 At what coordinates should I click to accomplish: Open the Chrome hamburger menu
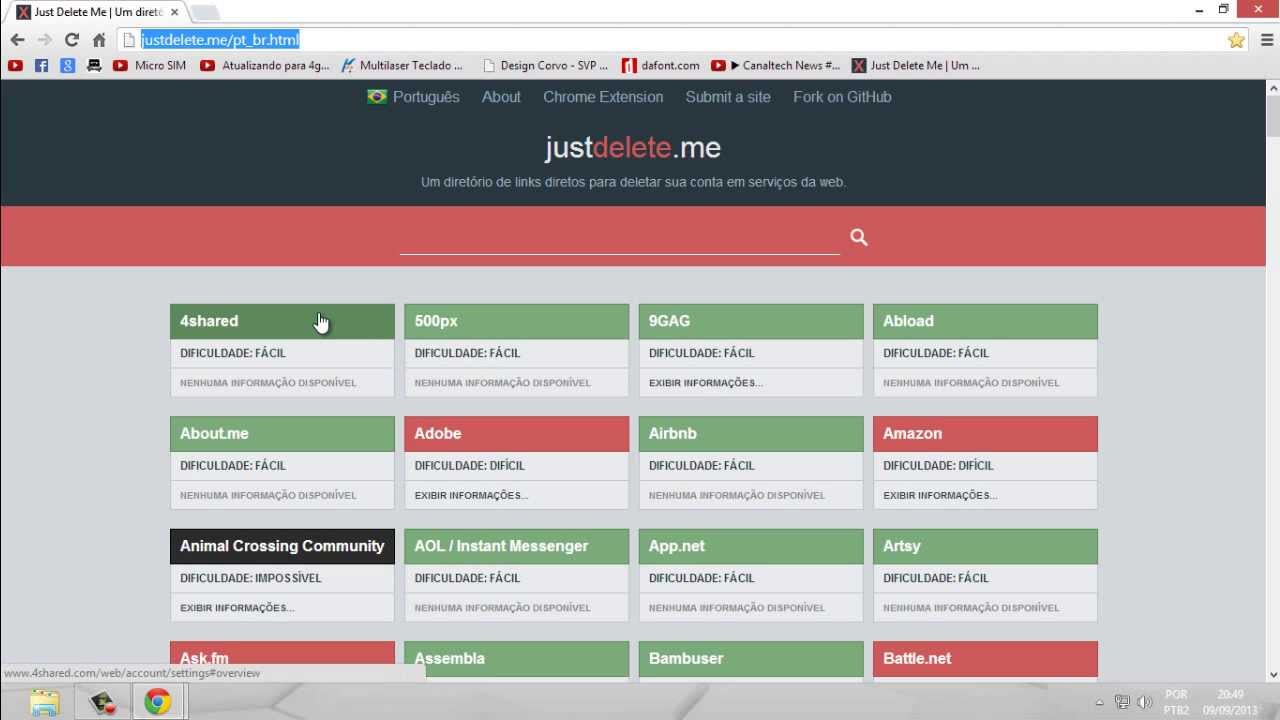[1266, 40]
